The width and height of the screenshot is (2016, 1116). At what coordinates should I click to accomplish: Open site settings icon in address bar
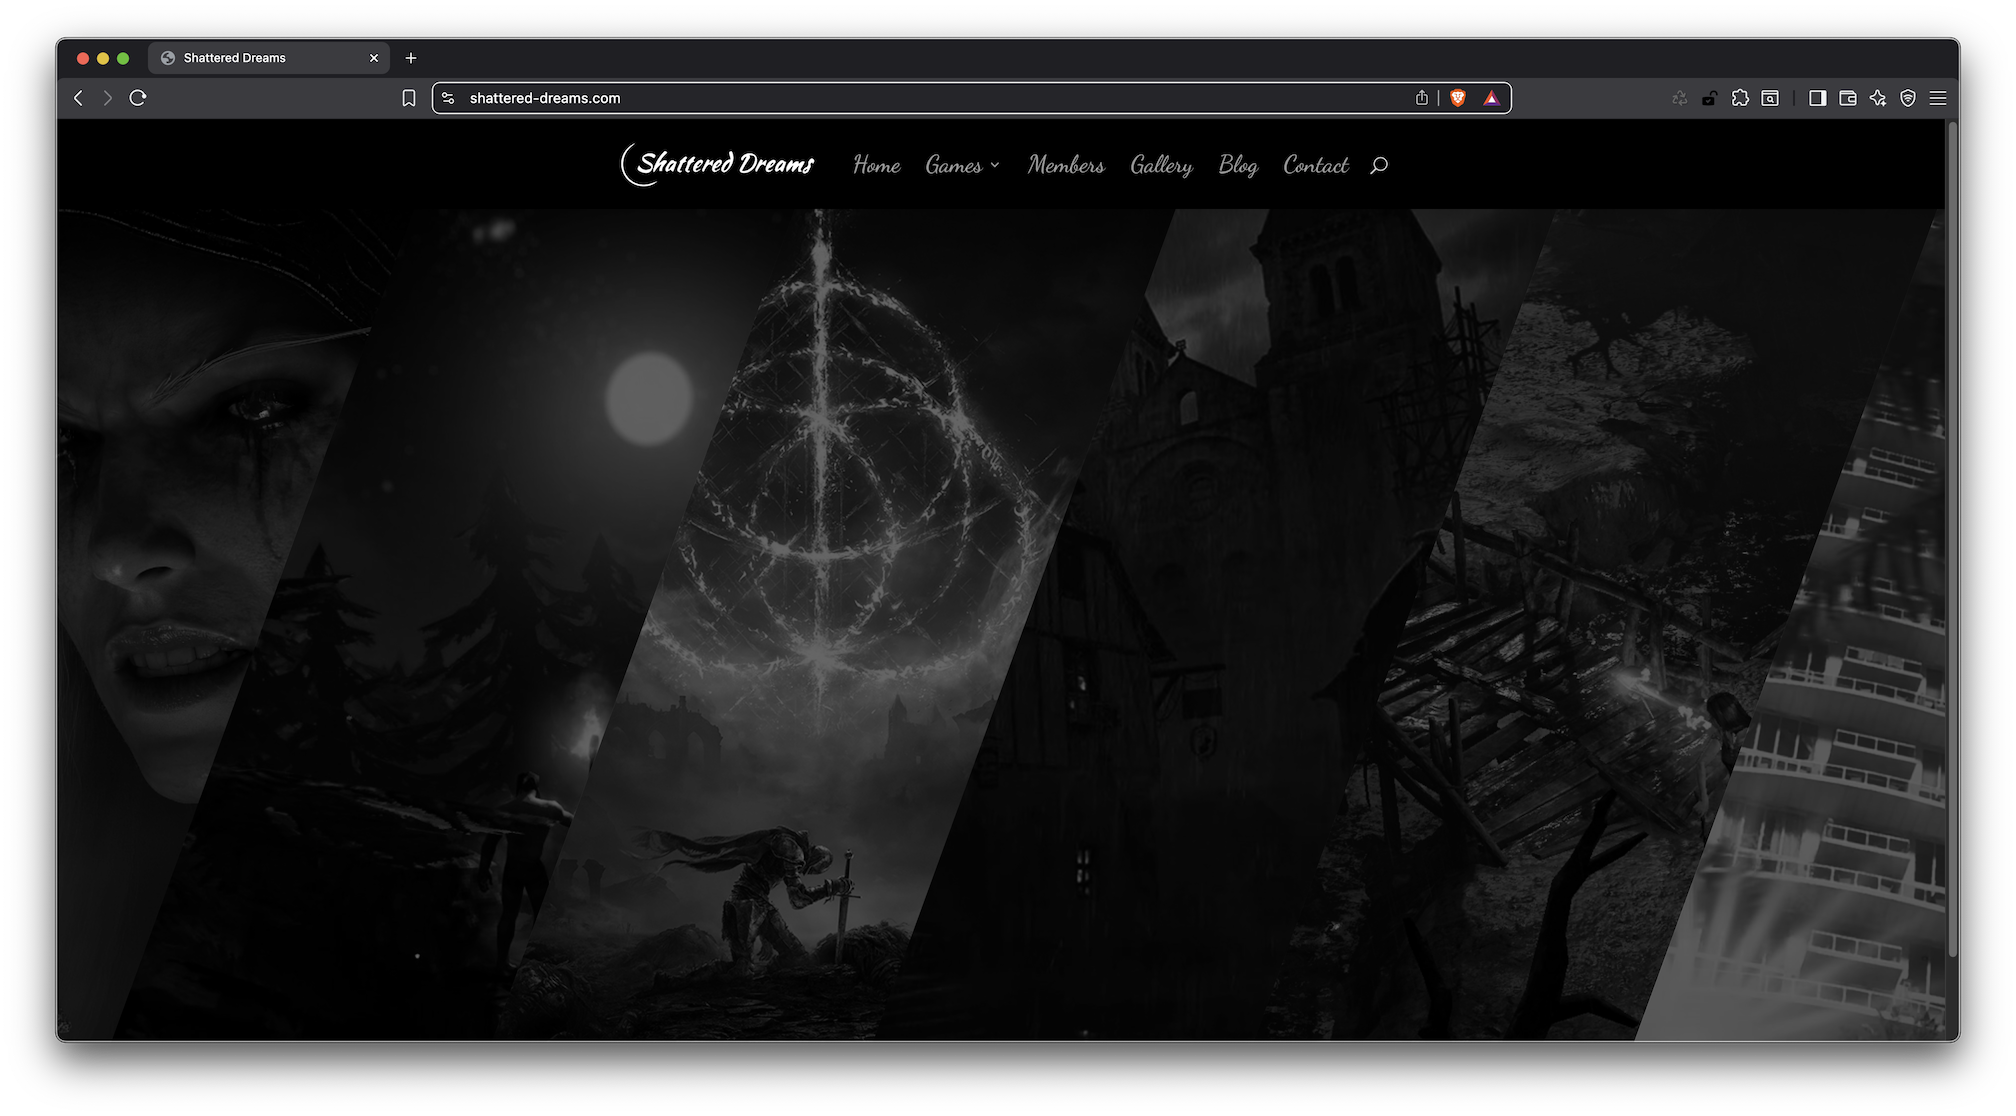pyautogui.click(x=449, y=98)
